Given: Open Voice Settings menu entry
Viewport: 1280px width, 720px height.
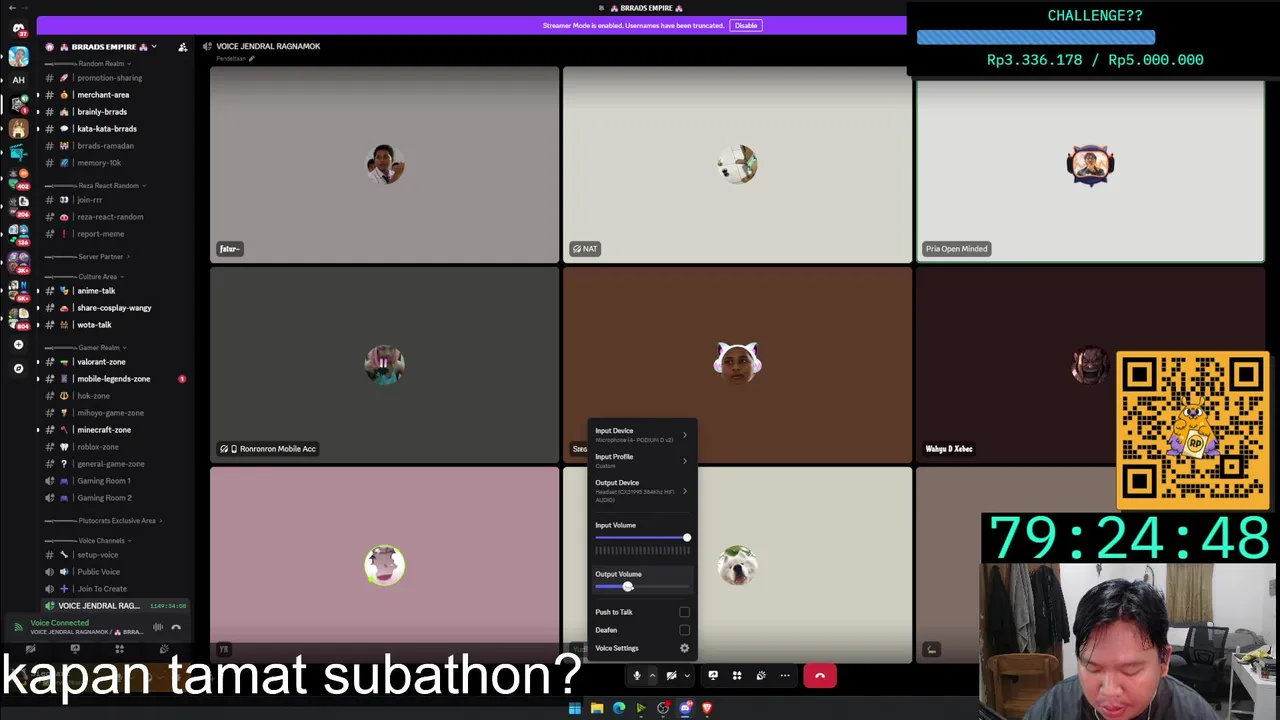Looking at the screenshot, I should [641, 648].
